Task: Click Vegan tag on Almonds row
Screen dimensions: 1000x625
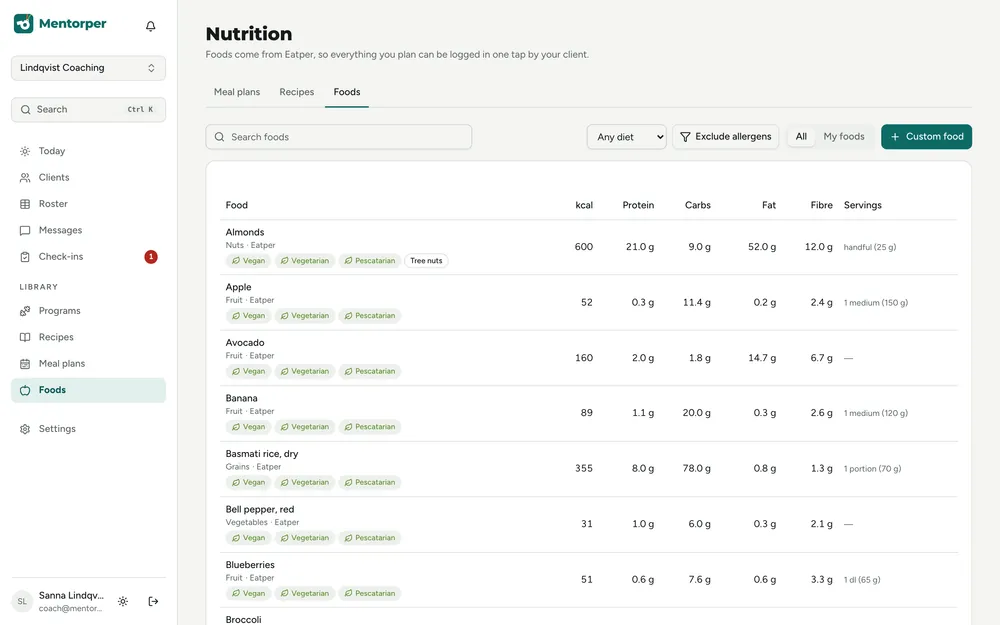Action: [x=249, y=261]
